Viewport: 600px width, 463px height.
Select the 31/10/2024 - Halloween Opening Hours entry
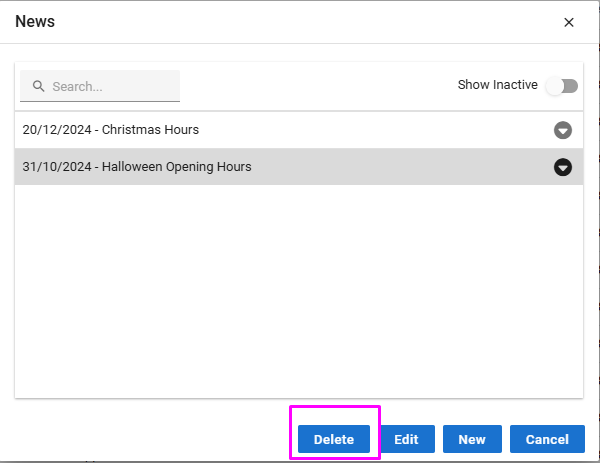[x=299, y=167]
